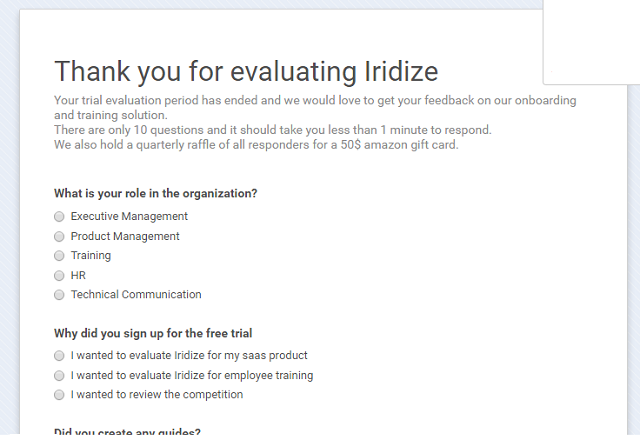Select the Training role radio button
Image resolution: width=640 pixels, height=440 pixels.
pyautogui.click(x=59, y=256)
